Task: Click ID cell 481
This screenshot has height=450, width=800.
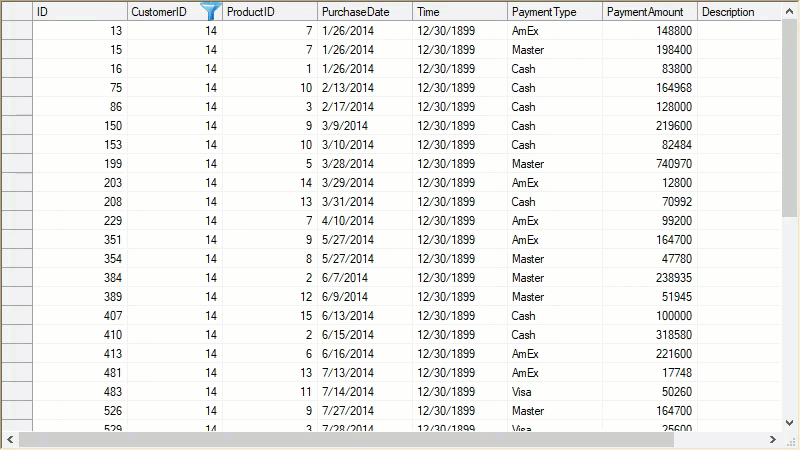Action: click(x=80, y=372)
